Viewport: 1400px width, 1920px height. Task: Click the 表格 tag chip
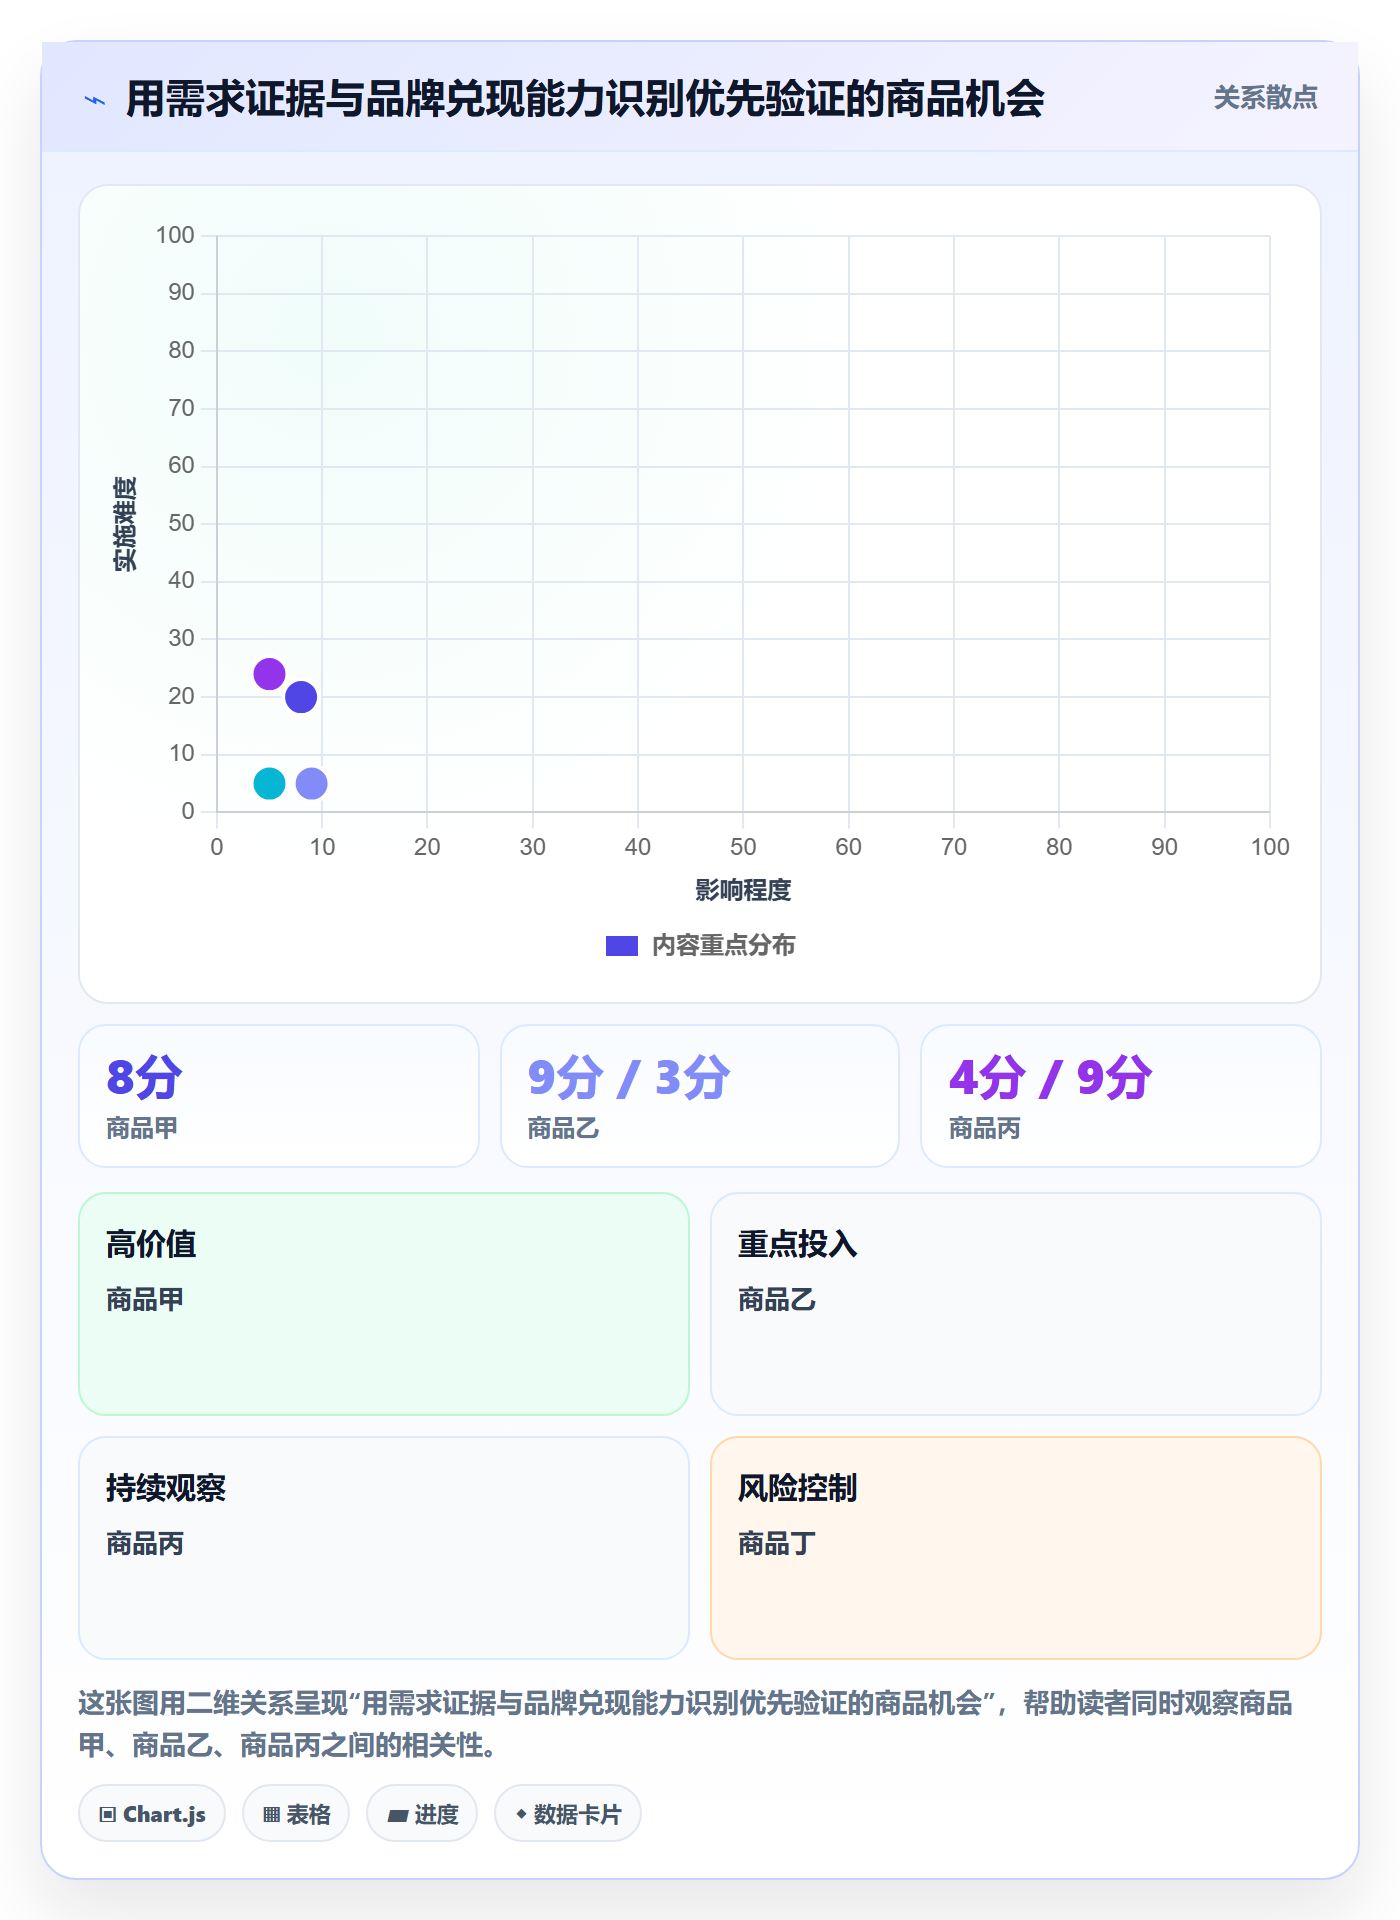(x=296, y=1813)
